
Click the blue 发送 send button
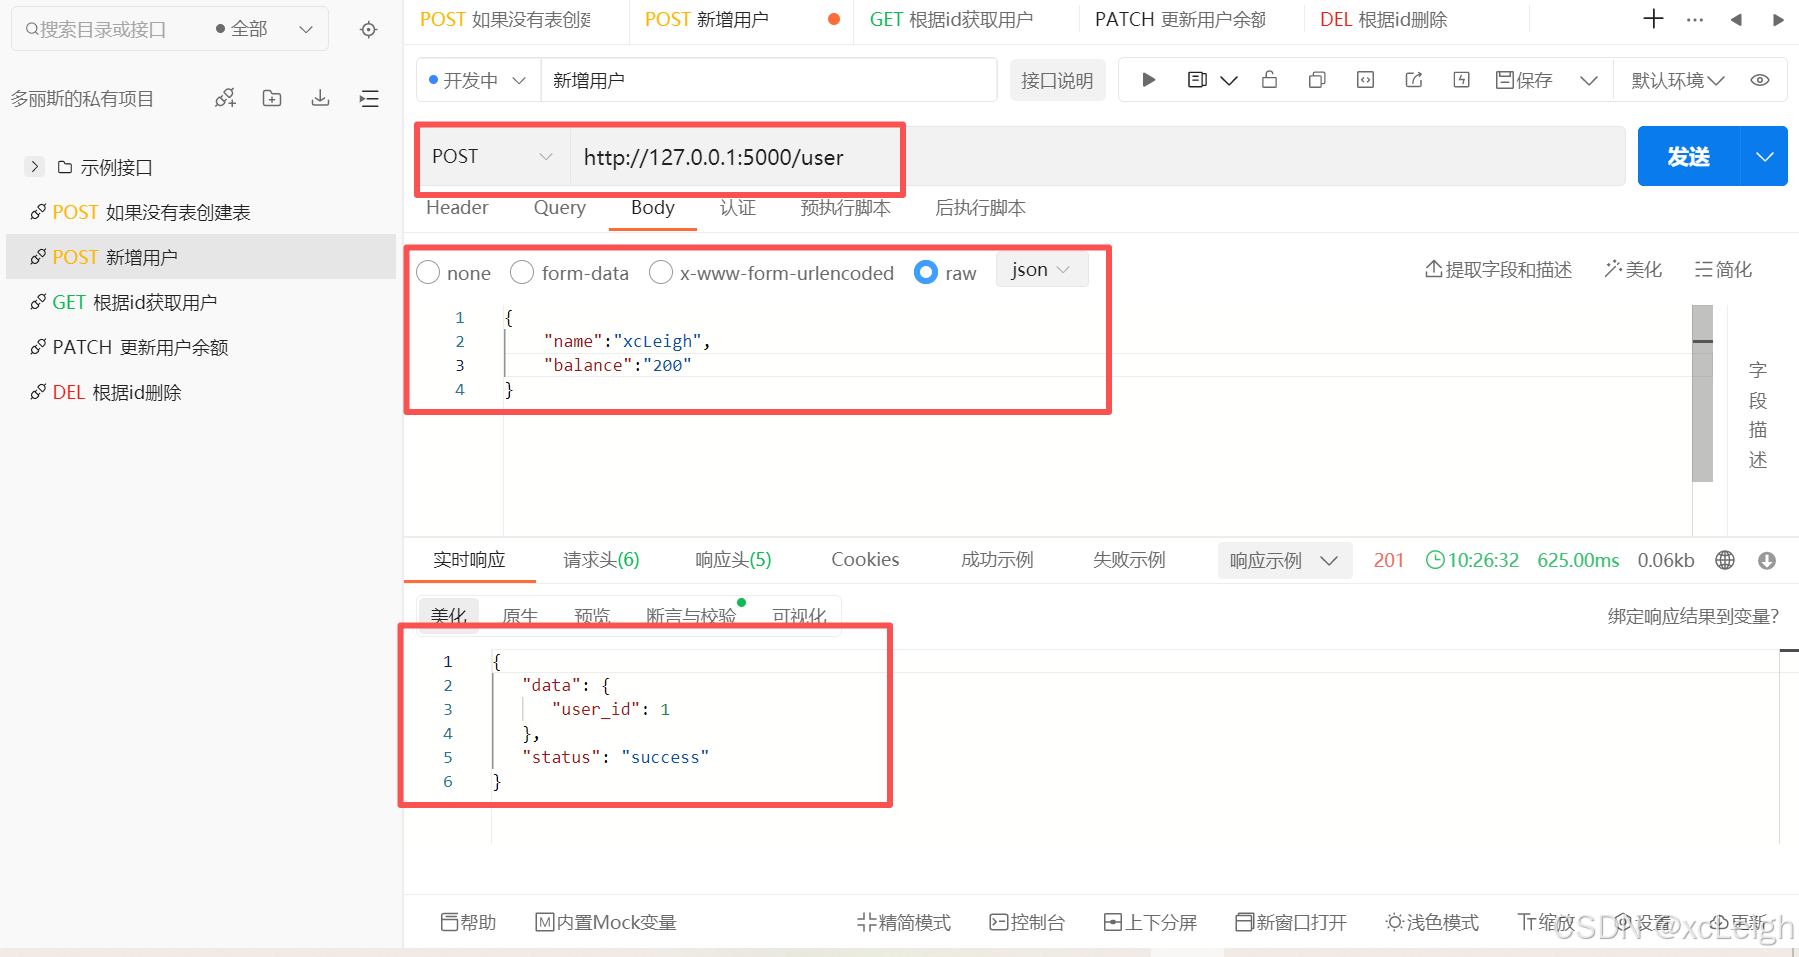click(1688, 157)
